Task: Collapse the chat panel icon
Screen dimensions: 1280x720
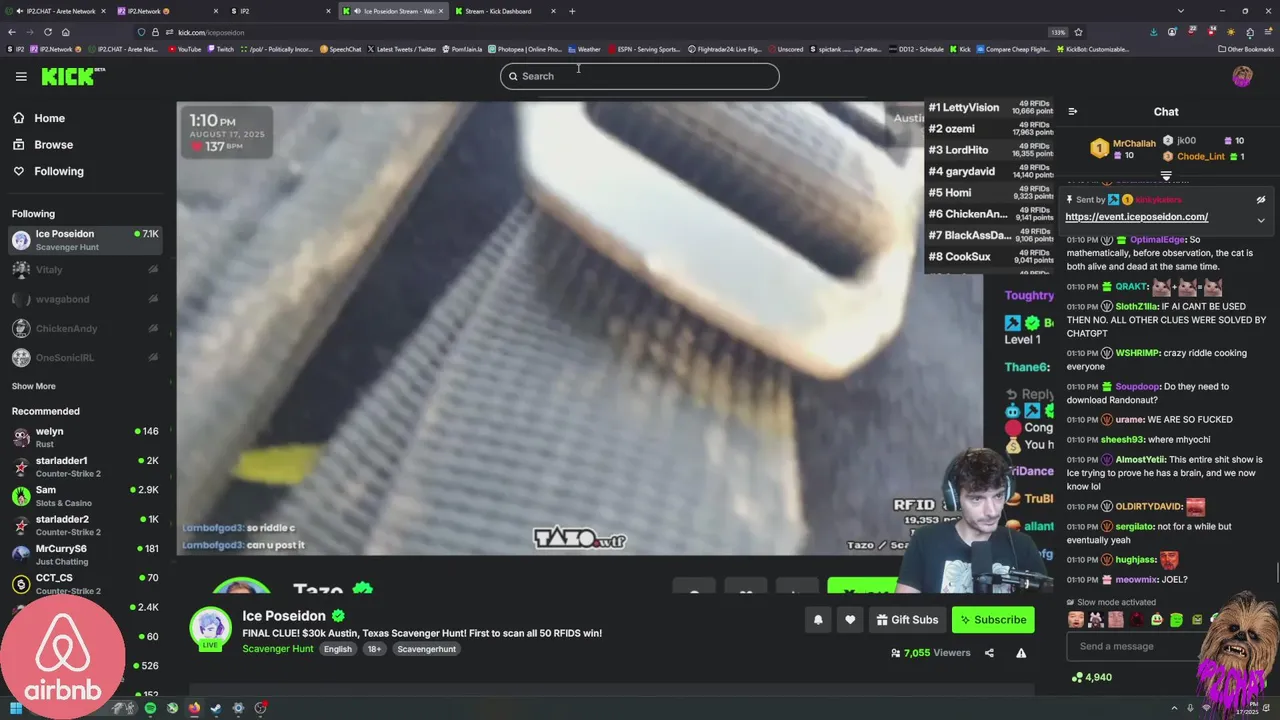Action: (x=1072, y=112)
